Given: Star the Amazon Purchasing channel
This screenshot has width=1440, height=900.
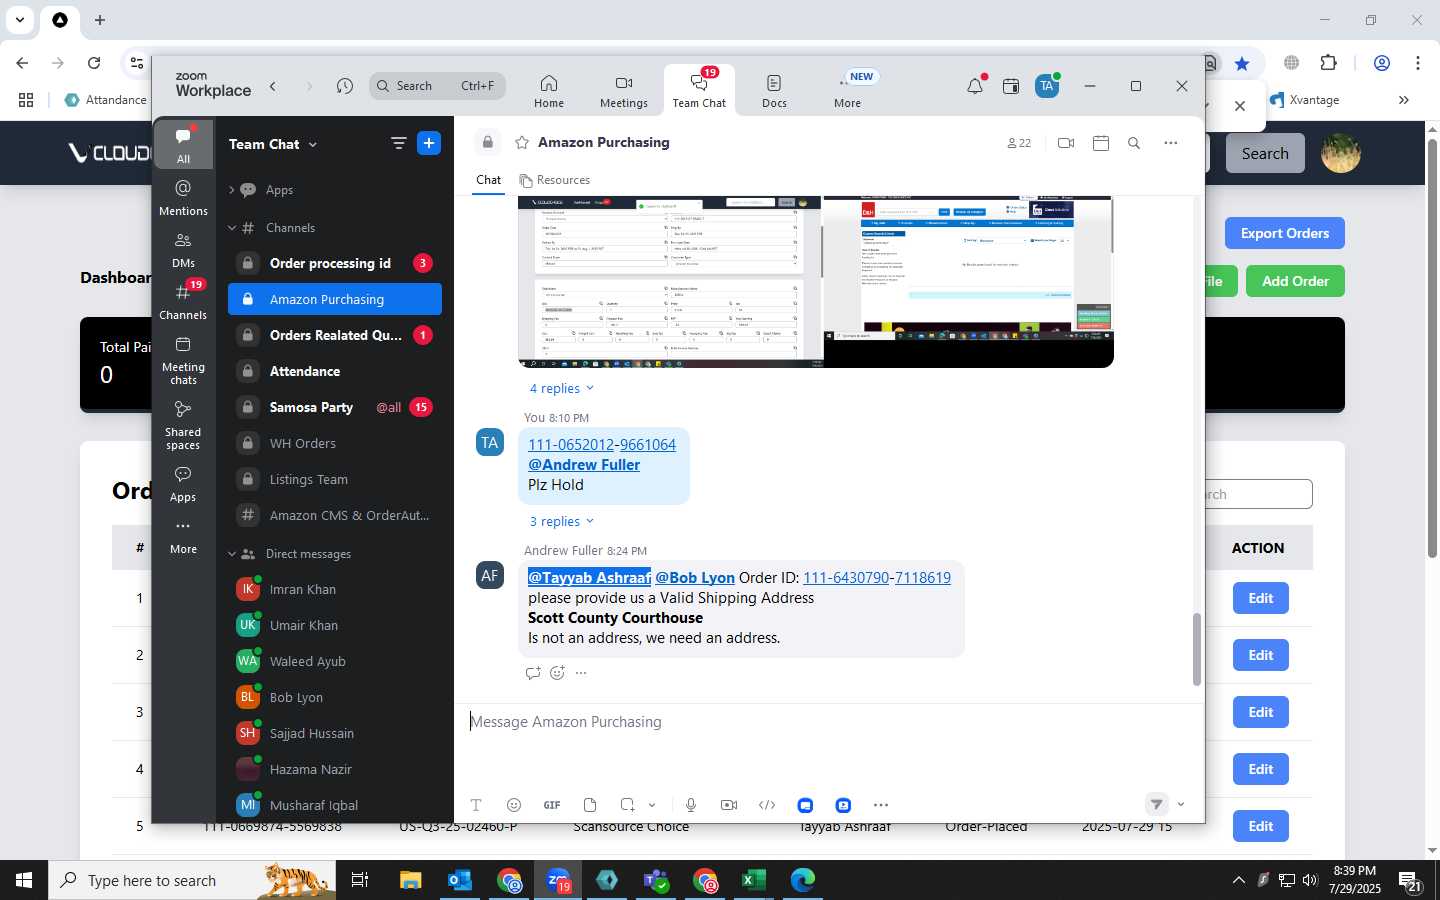Looking at the screenshot, I should [521, 143].
